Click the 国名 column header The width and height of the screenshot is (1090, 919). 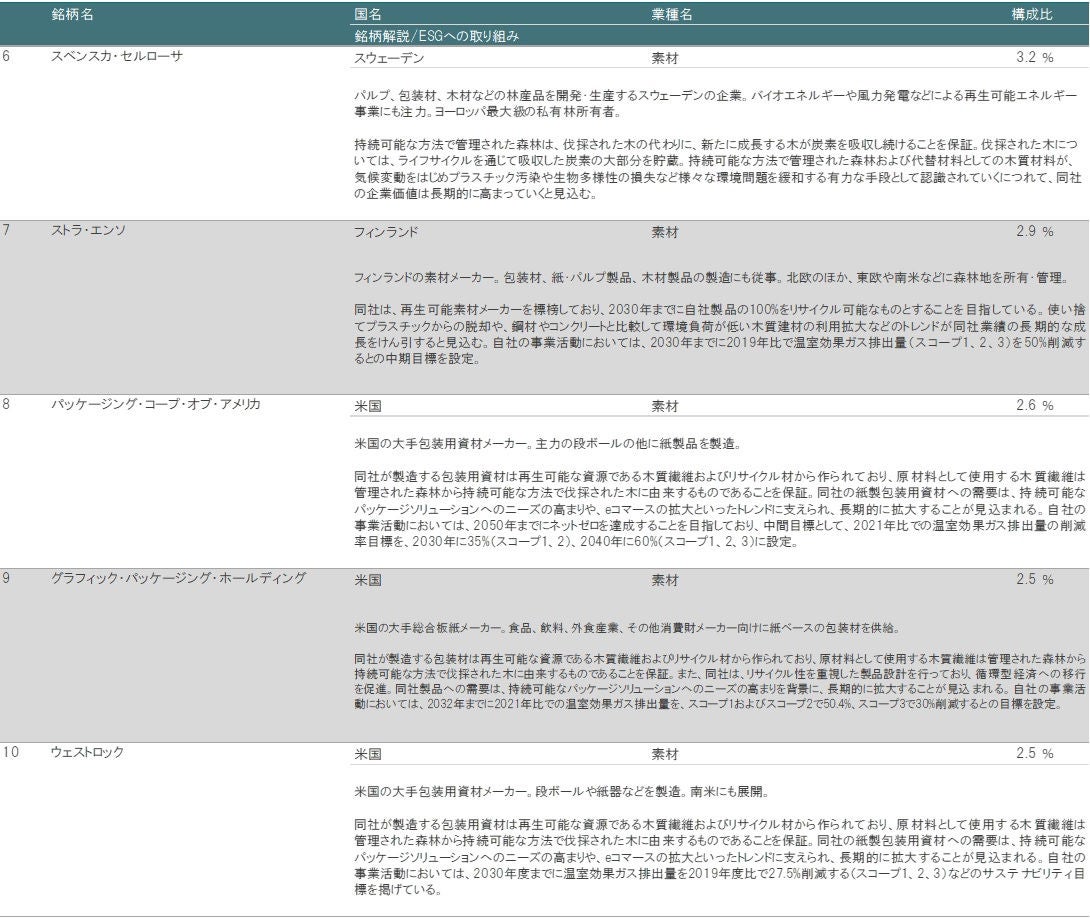click(367, 15)
